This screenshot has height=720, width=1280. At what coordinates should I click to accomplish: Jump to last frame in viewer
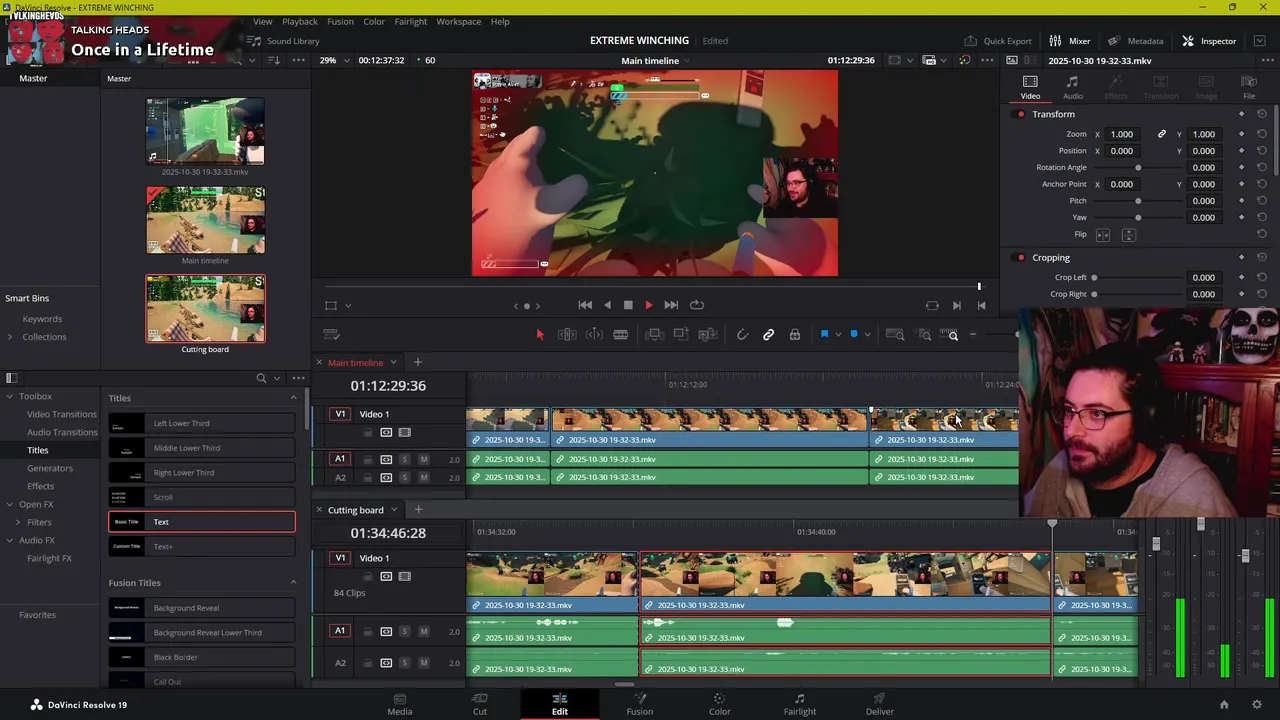coord(671,305)
